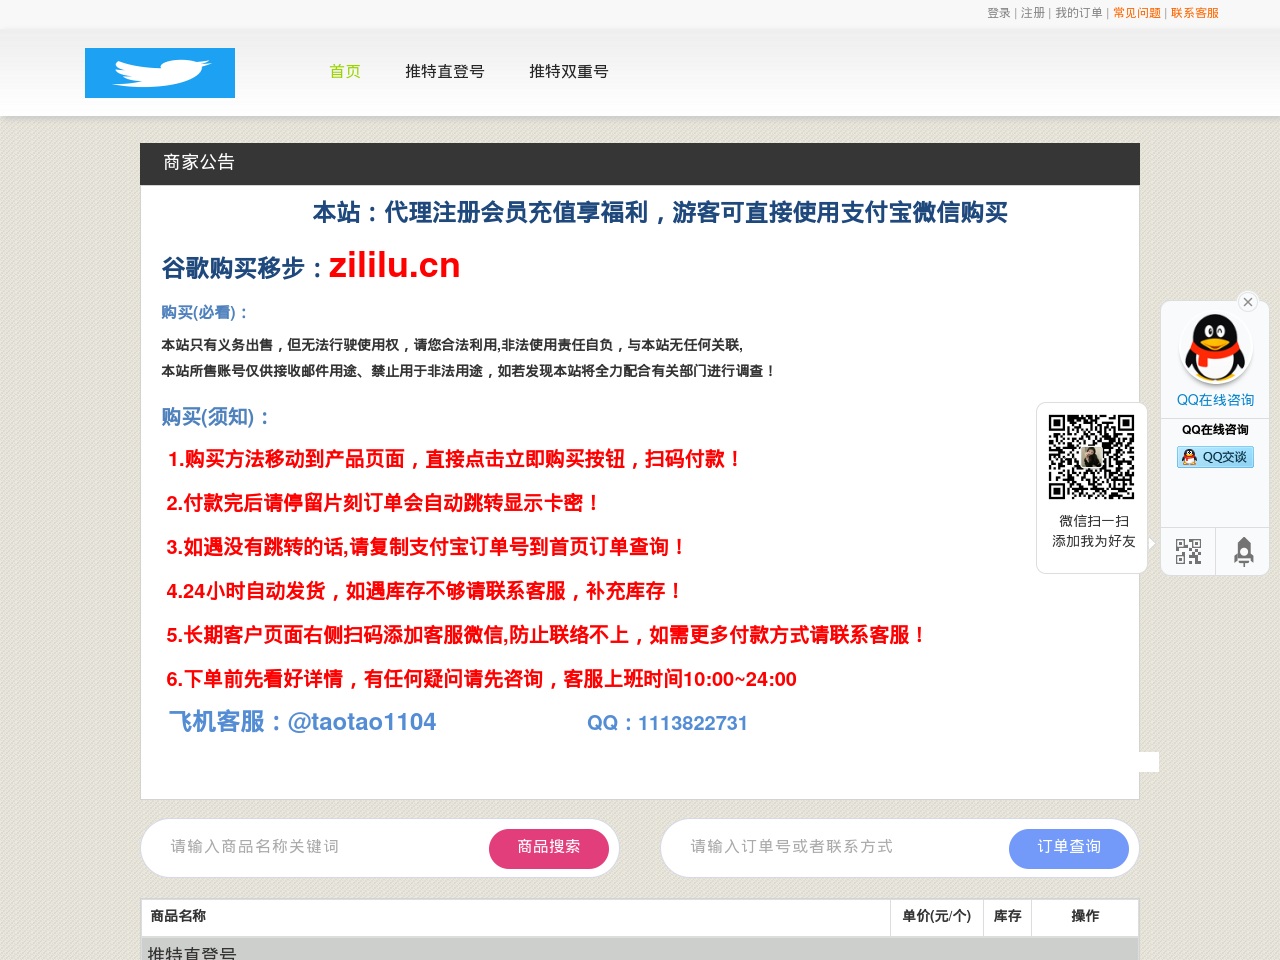Click rule 1 about 立即购买按钮
This screenshot has height=960, width=1280.
pyautogui.click(x=455, y=459)
